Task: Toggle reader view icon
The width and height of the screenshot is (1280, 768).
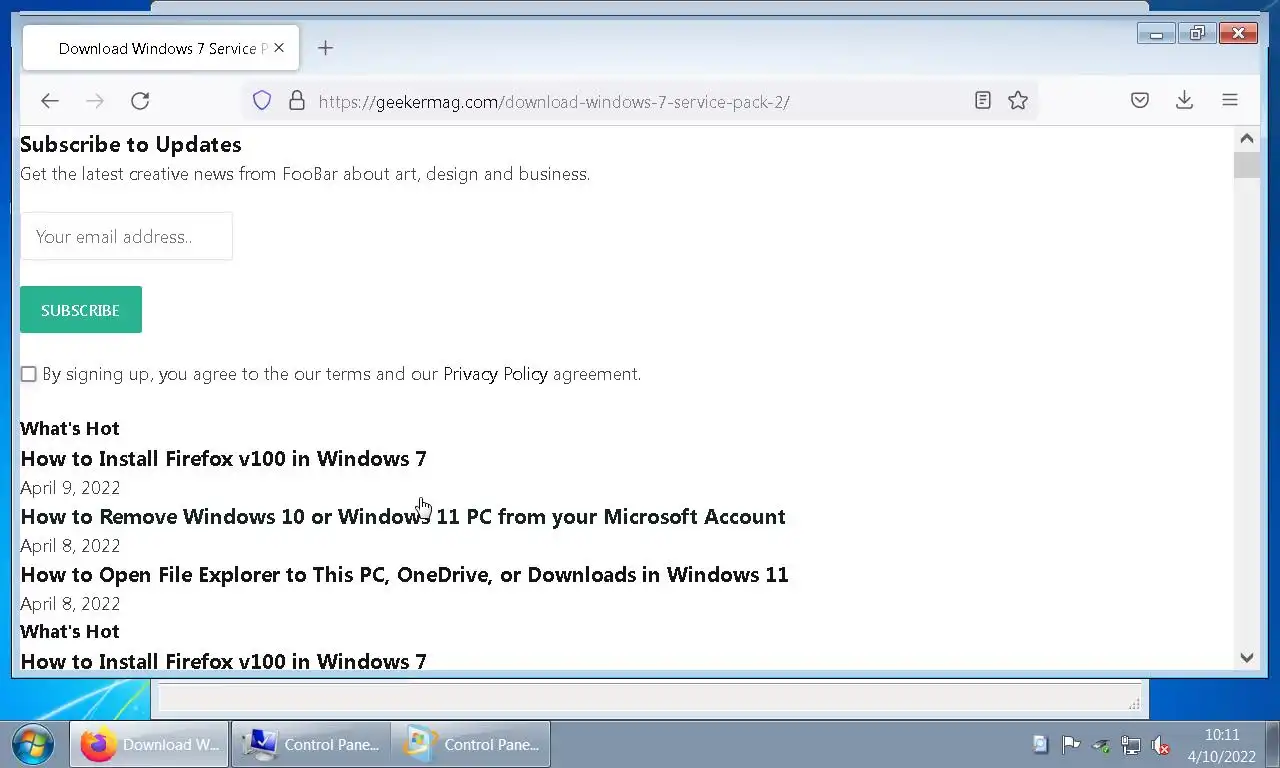Action: (x=983, y=100)
